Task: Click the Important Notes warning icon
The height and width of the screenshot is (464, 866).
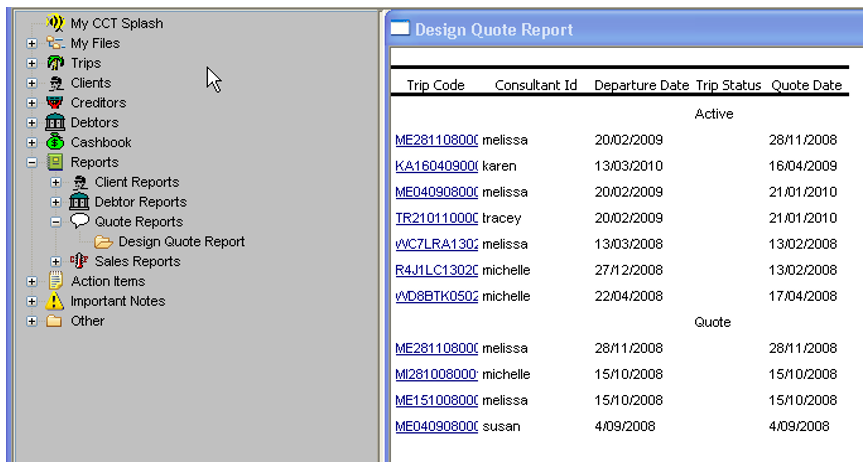Action: pyautogui.click(x=55, y=300)
